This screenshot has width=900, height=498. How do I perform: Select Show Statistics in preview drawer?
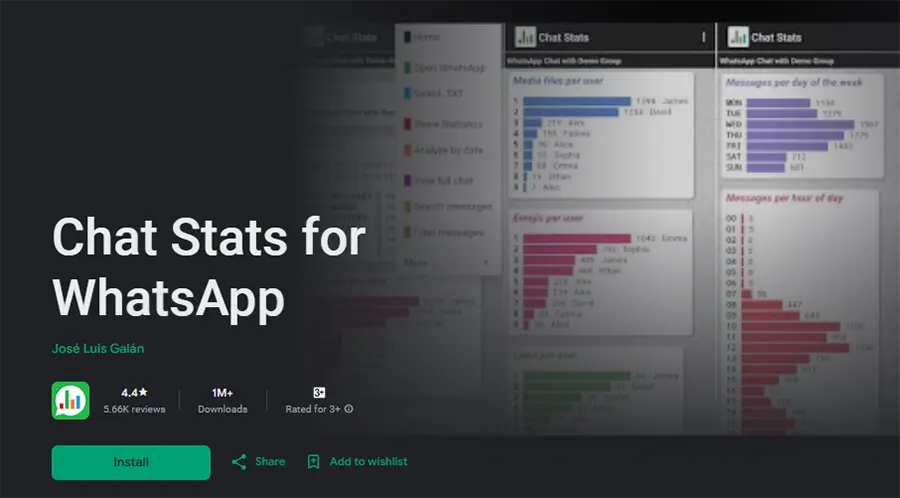click(443, 124)
